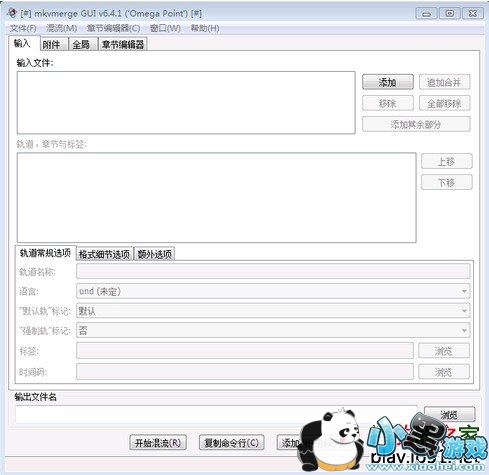The height and width of the screenshot is (475, 489).
Task: Click the 输出文件名 text field
Action: pos(216,414)
